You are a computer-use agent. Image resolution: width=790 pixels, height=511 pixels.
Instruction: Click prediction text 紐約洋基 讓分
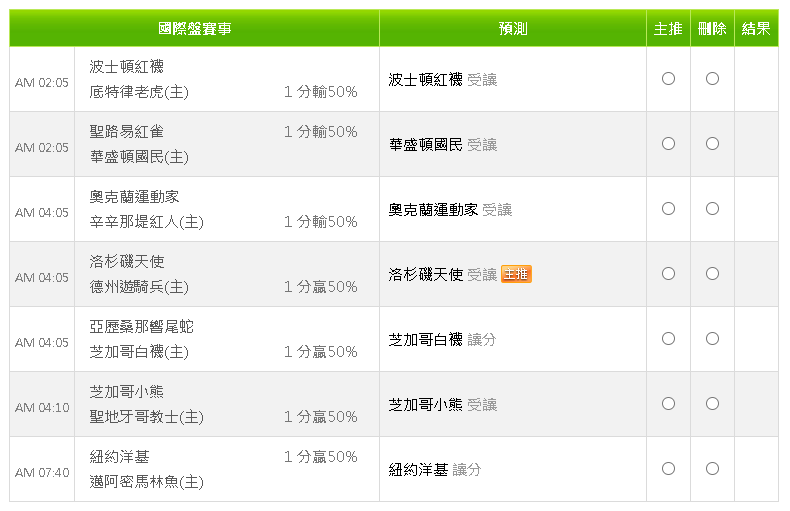pyautogui.click(x=435, y=470)
